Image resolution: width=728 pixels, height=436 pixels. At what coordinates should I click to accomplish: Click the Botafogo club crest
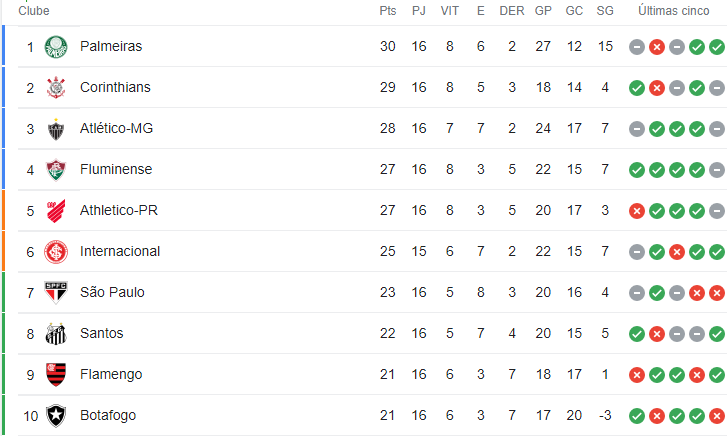coord(56,416)
